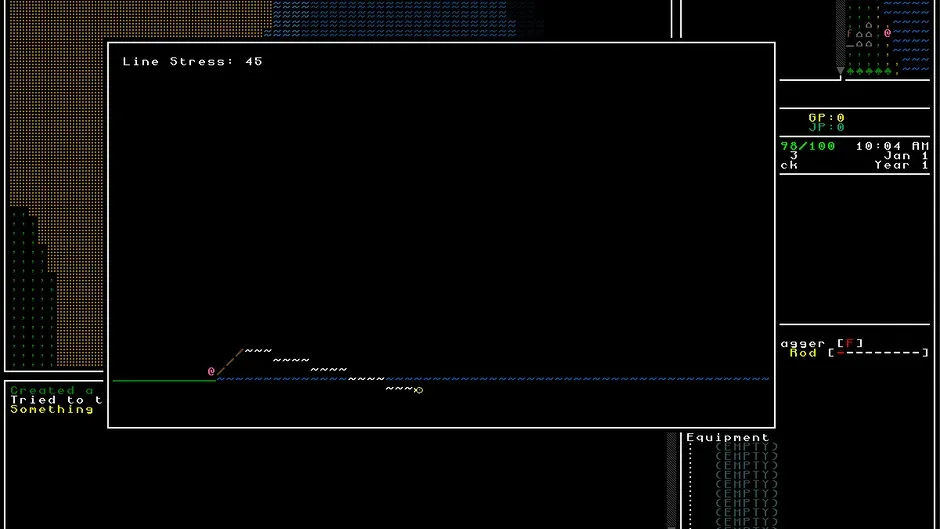Screen dimensions: 940x529
Task: Click the leftmost green tree on the minimap
Action: (850, 71)
